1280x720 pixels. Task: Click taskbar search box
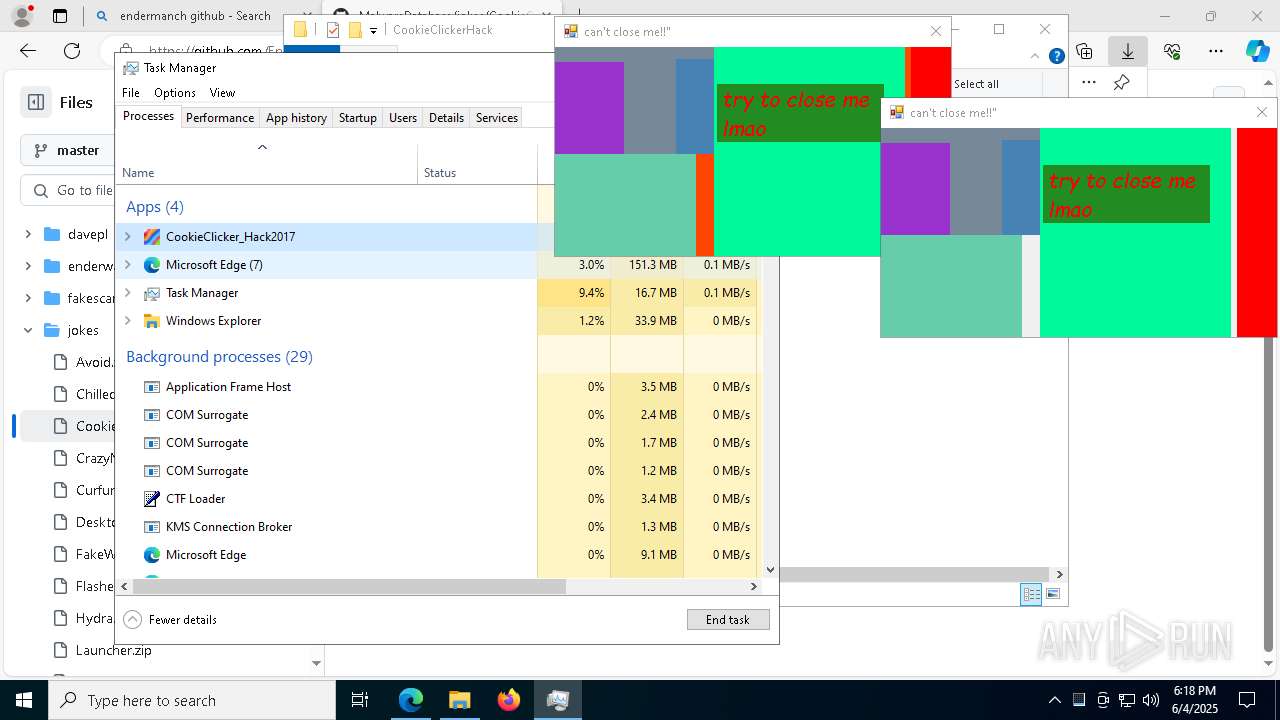(192, 700)
